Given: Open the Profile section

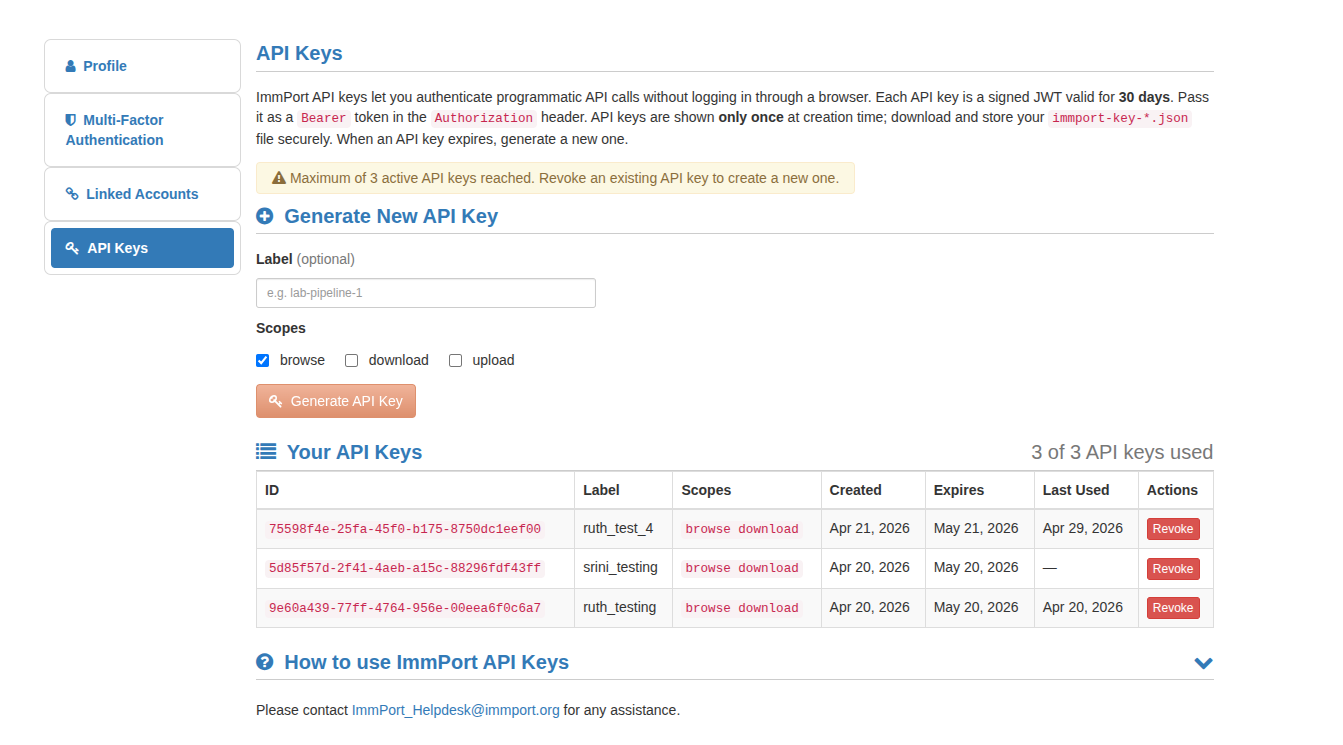Looking at the screenshot, I should [x=142, y=66].
